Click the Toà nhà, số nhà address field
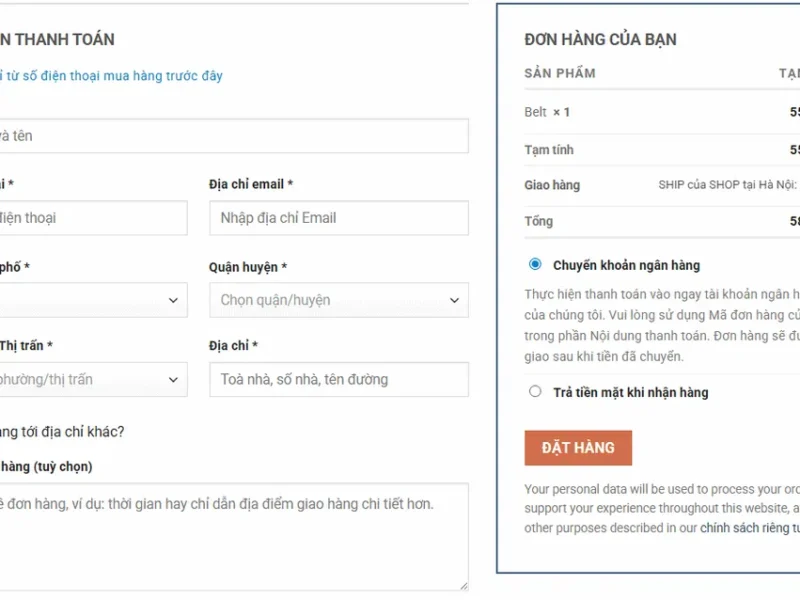Image resolution: width=800 pixels, height=600 pixels. [338, 379]
